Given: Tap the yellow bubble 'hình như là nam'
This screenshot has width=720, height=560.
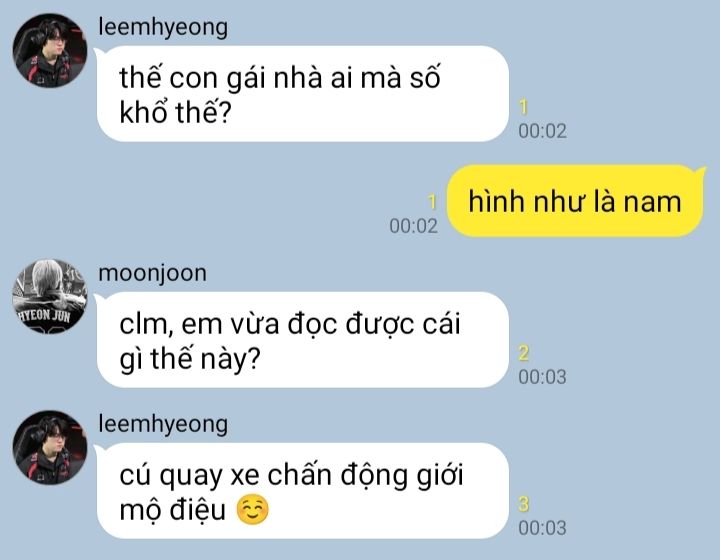Looking at the screenshot, I should pyautogui.click(x=575, y=201).
